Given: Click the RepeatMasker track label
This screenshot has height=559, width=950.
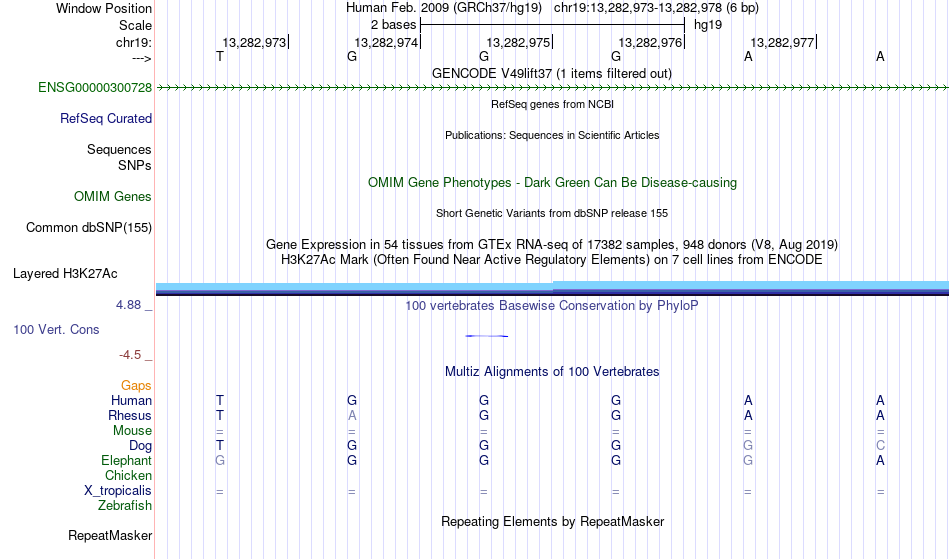Looking at the screenshot, I should (110, 536).
